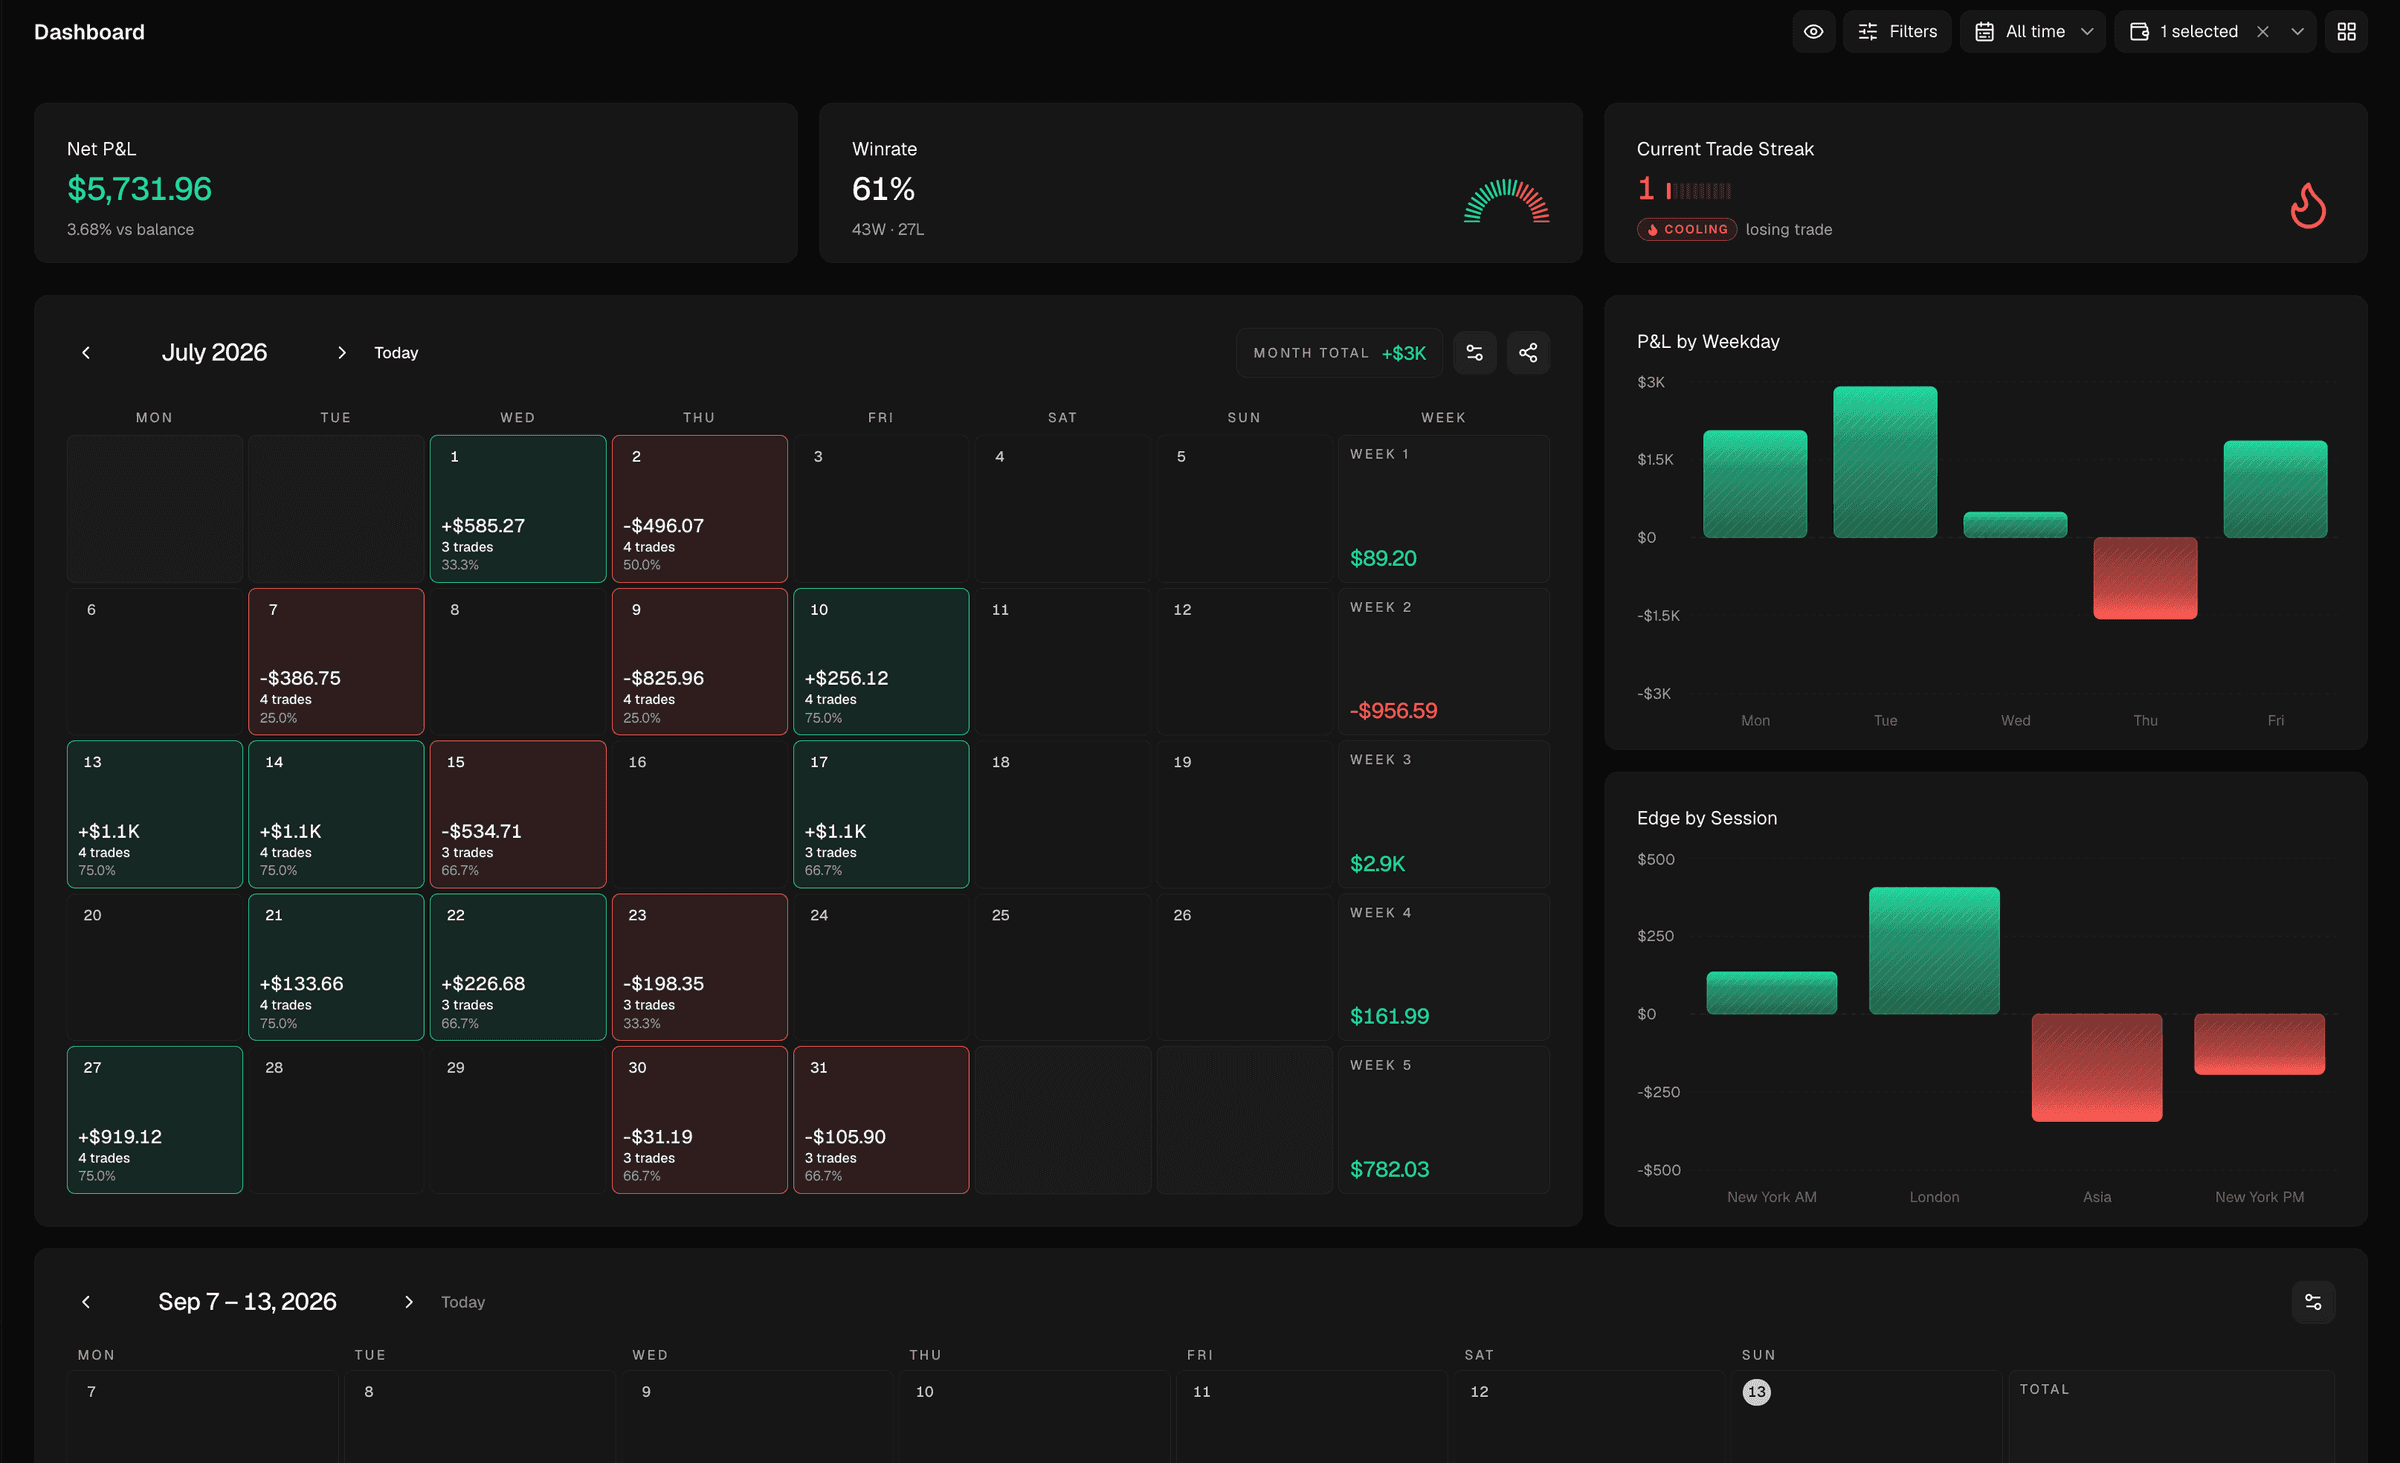Open July 2 day with -$496.07
Screen dimensions: 2400x1463
[699, 508]
